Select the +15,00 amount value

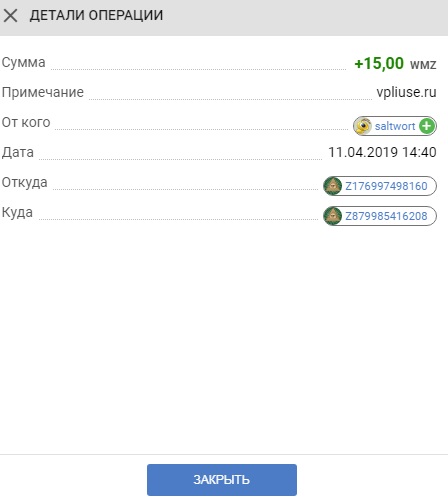tap(379, 63)
